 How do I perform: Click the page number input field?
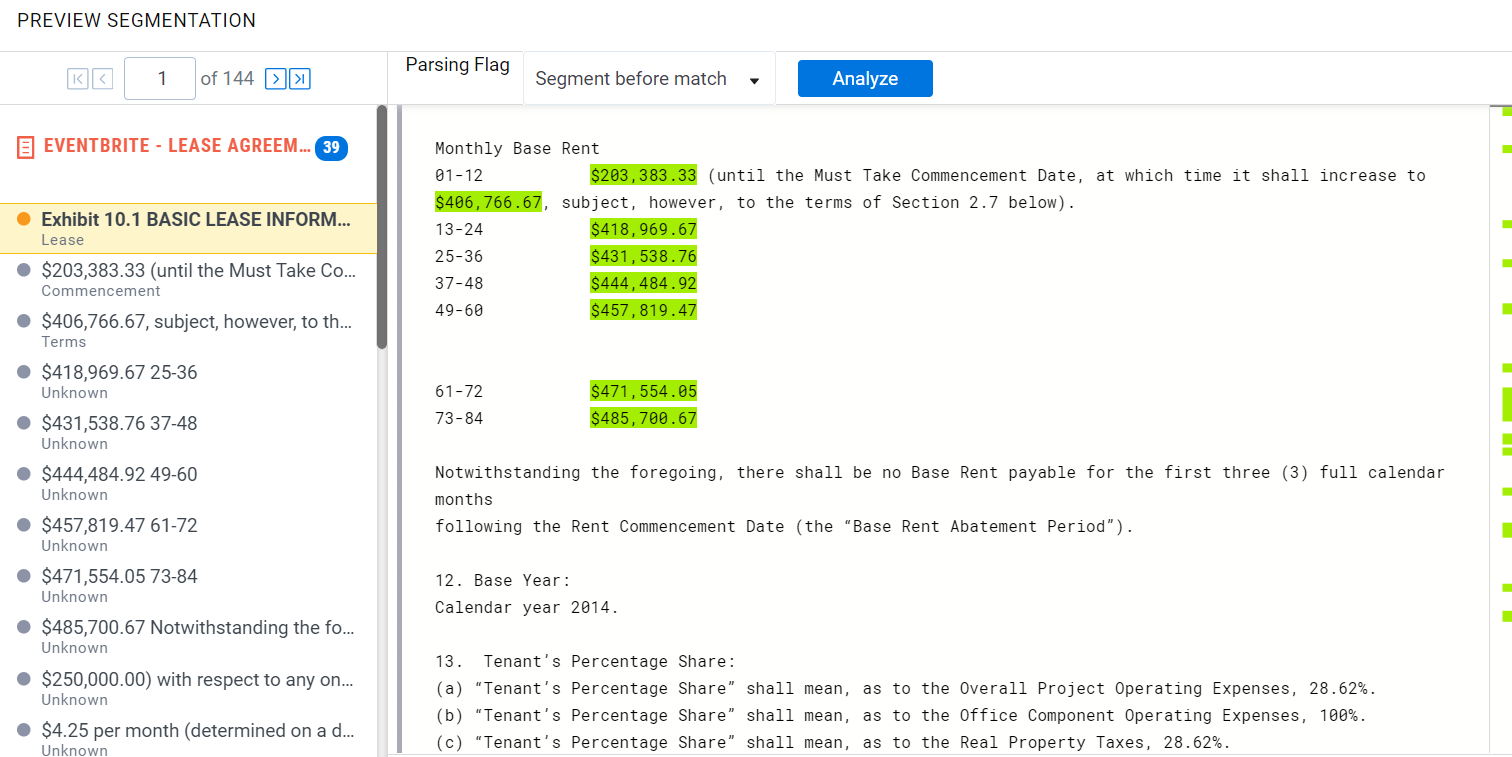click(x=160, y=78)
